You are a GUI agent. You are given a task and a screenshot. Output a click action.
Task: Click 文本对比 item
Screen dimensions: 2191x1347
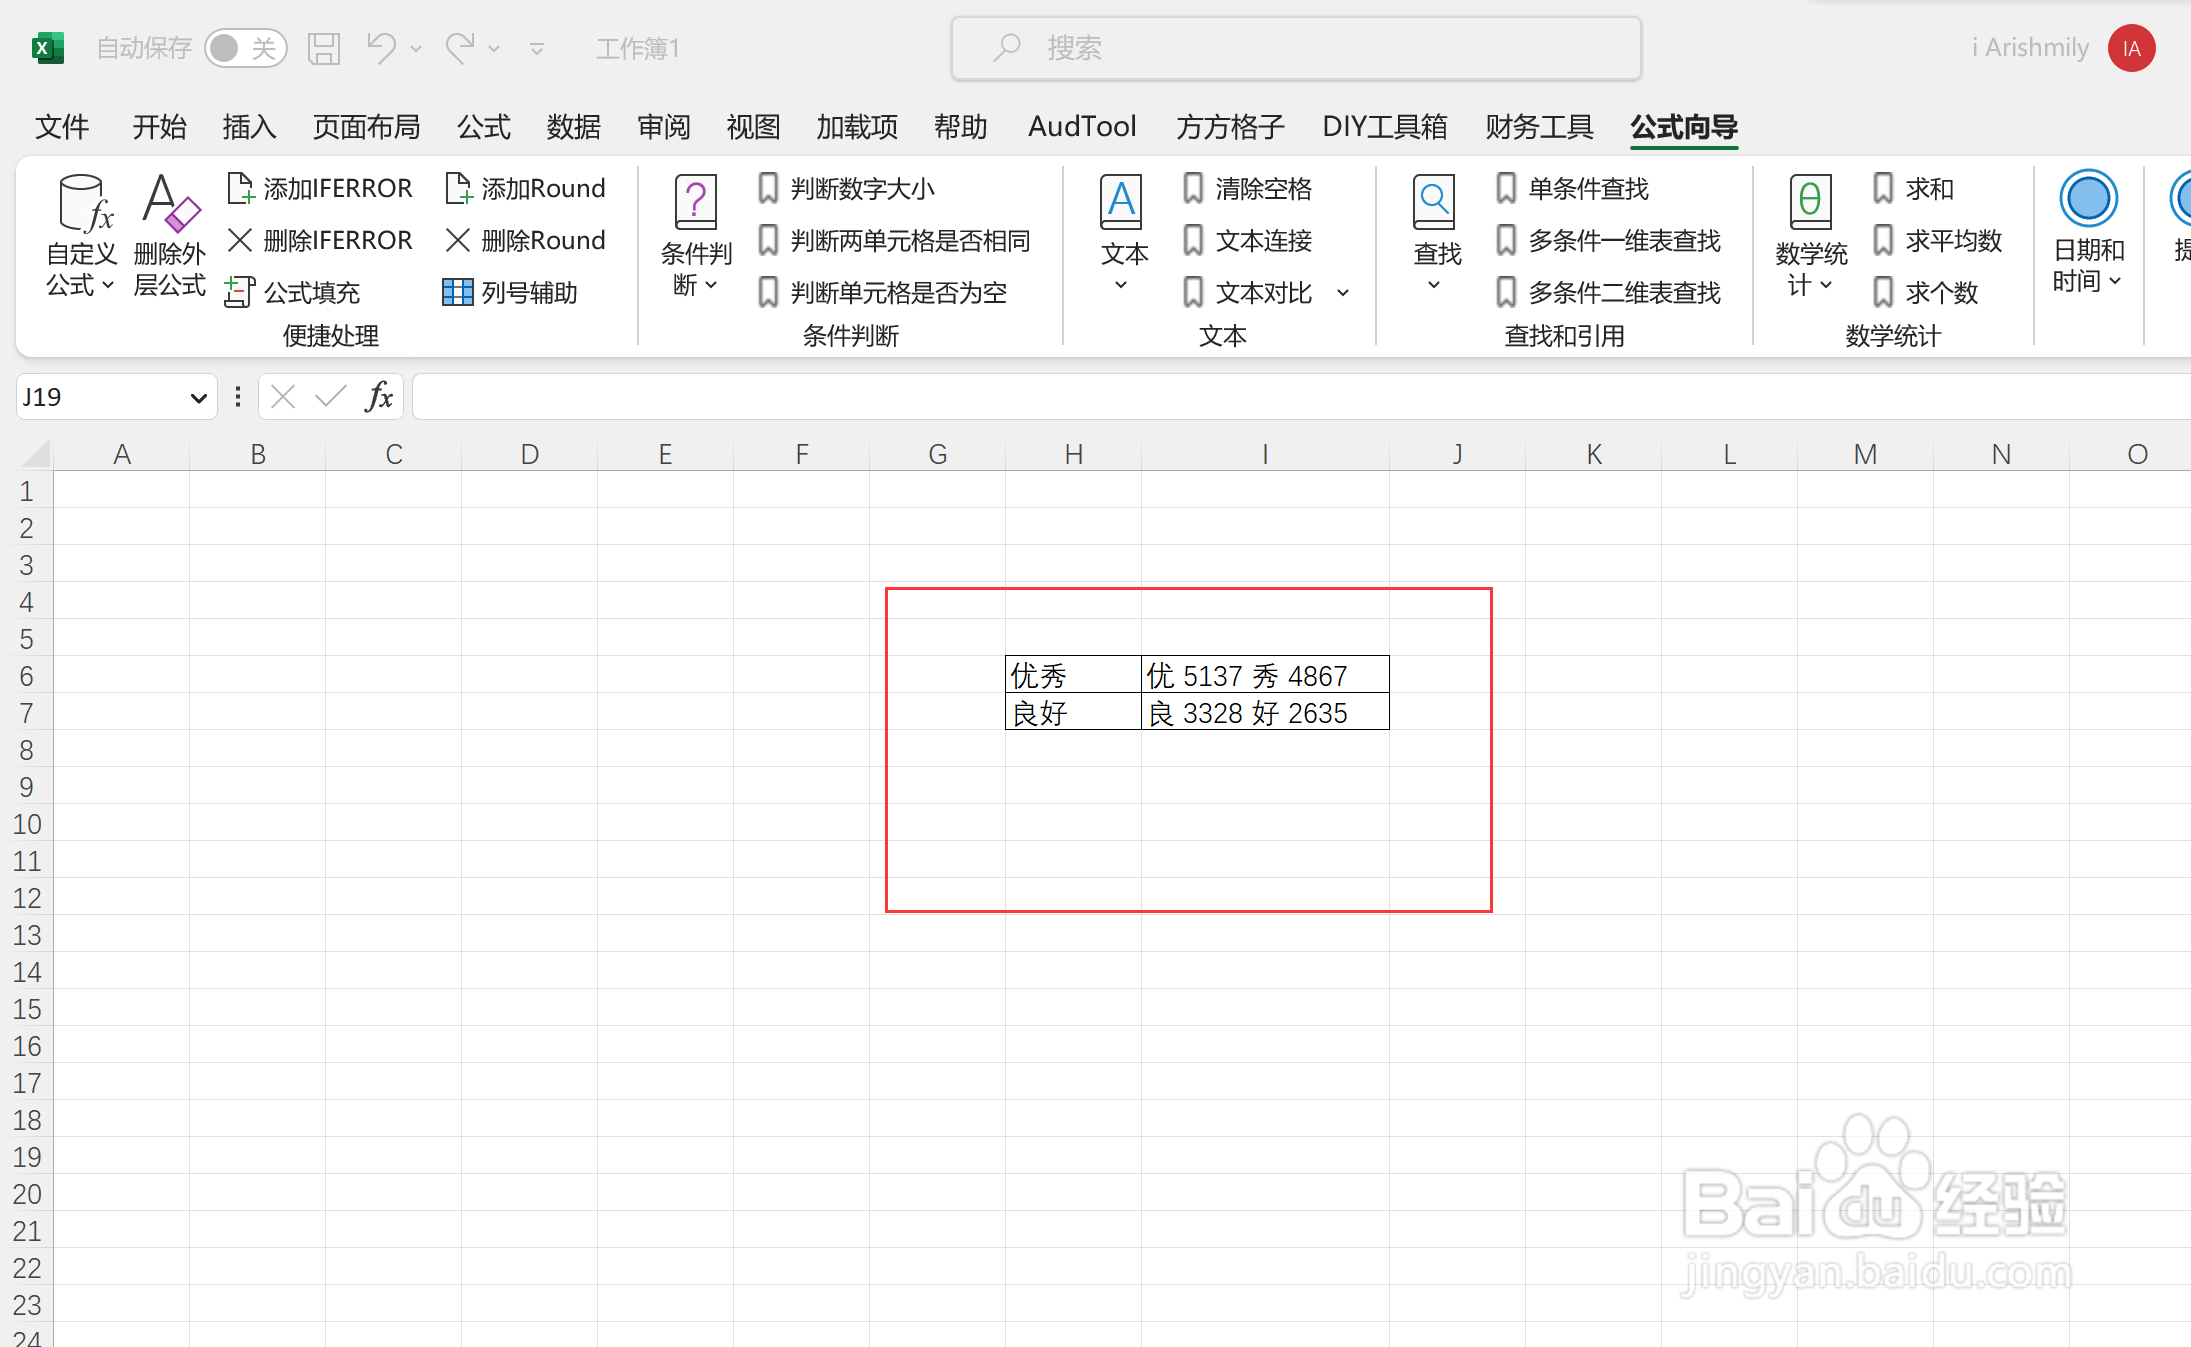point(1246,292)
